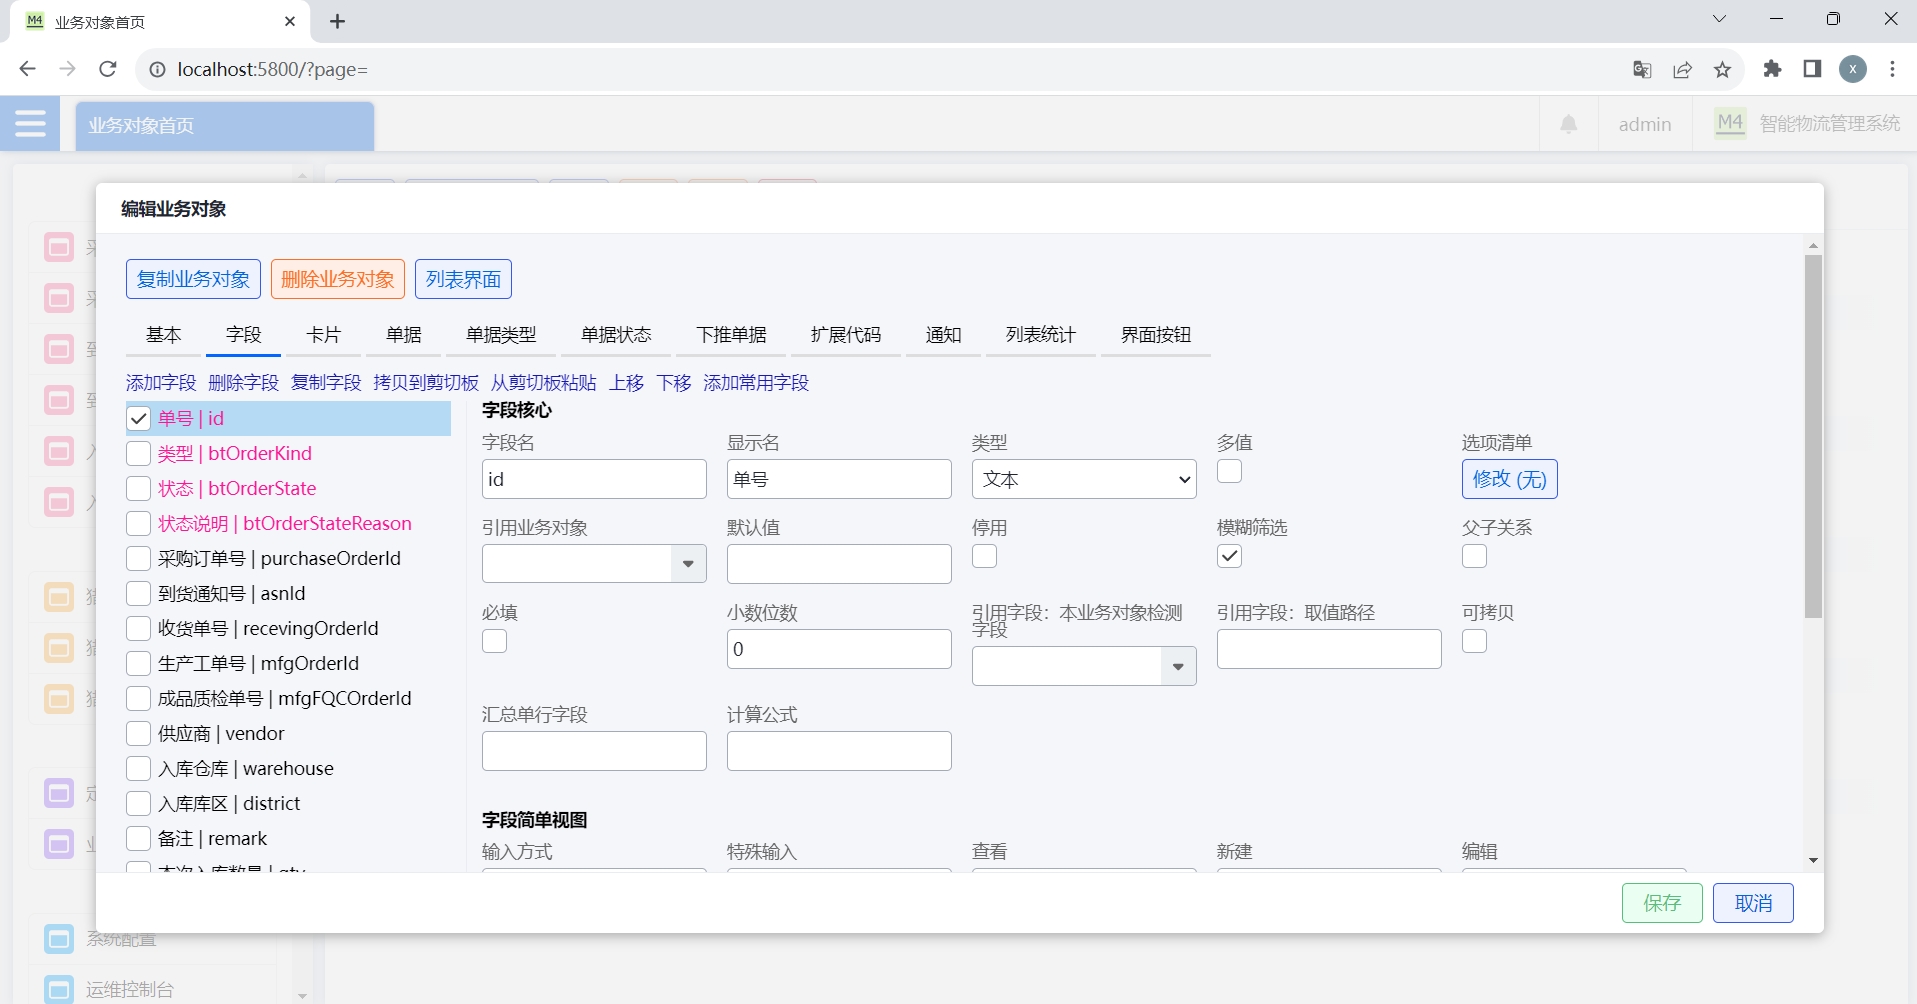Enable the 多值 checkbox
The height and width of the screenshot is (1004, 1917).
click(1229, 471)
